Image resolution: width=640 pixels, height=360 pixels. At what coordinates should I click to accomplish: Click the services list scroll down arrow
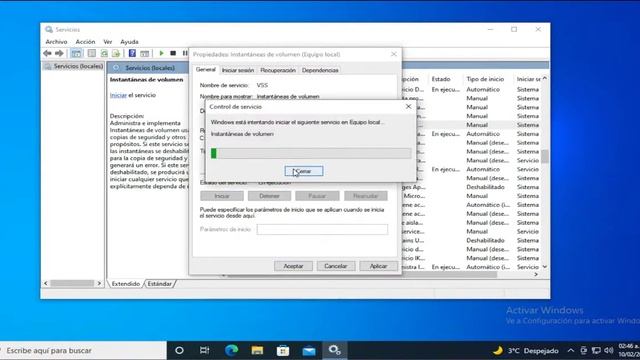(545, 267)
